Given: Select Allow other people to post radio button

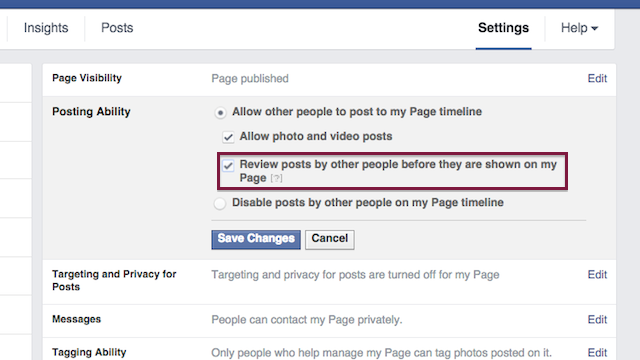Looking at the screenshot, I should coord(220,113).
